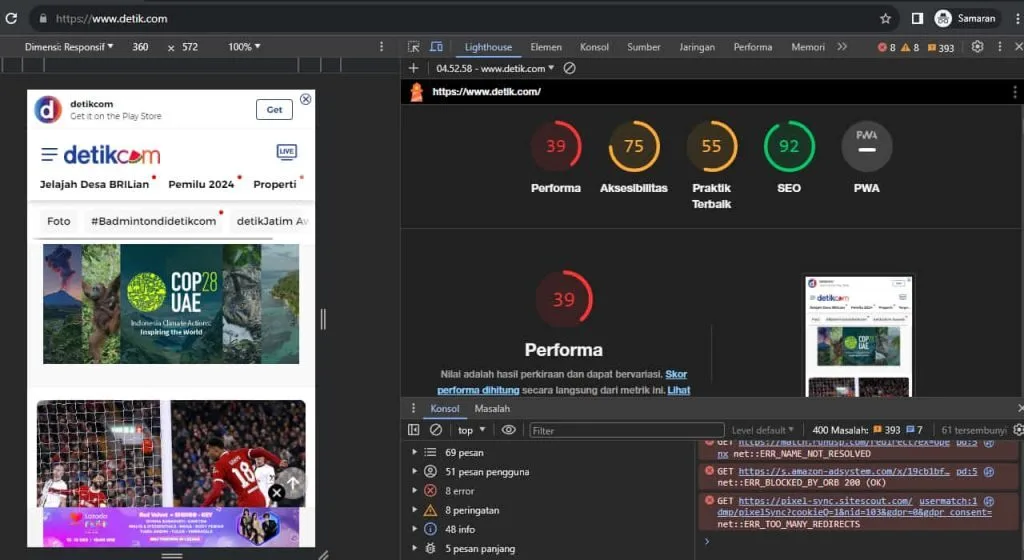Click the width field showing 360
The height and width of the screenshot is (560, 1024).
(x=140, y=47)
